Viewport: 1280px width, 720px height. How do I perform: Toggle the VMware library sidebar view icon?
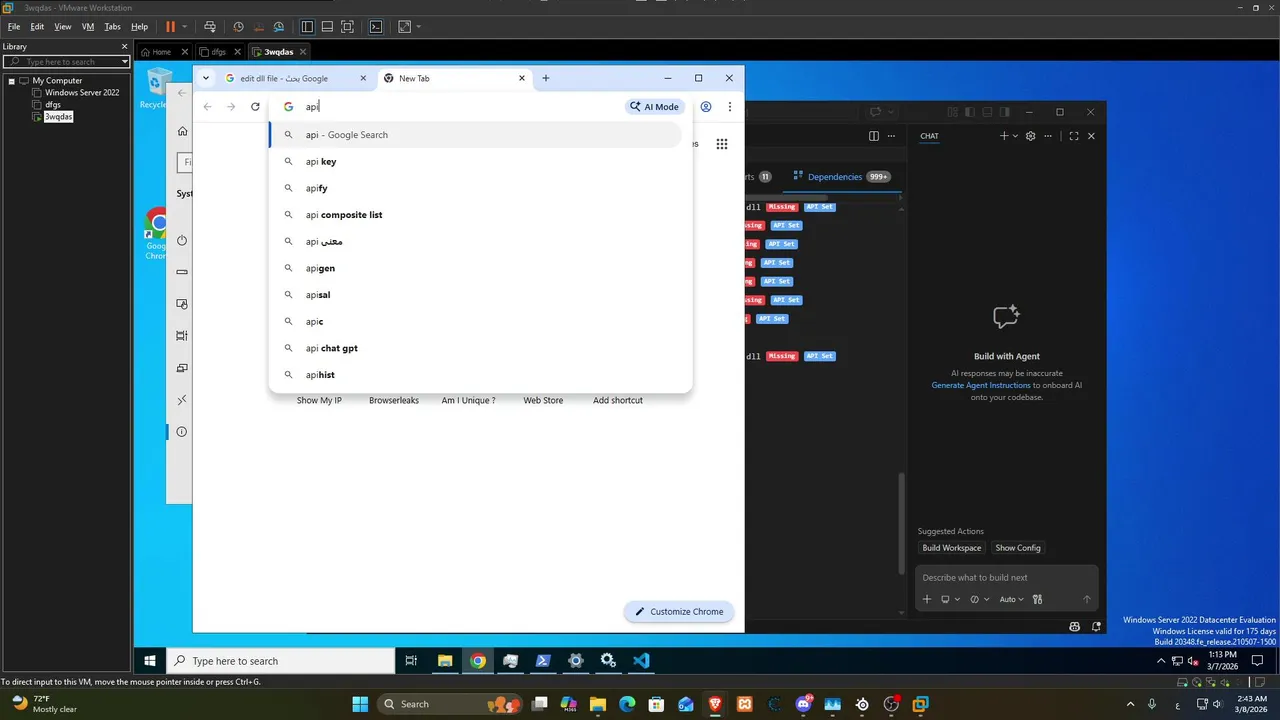307,27
